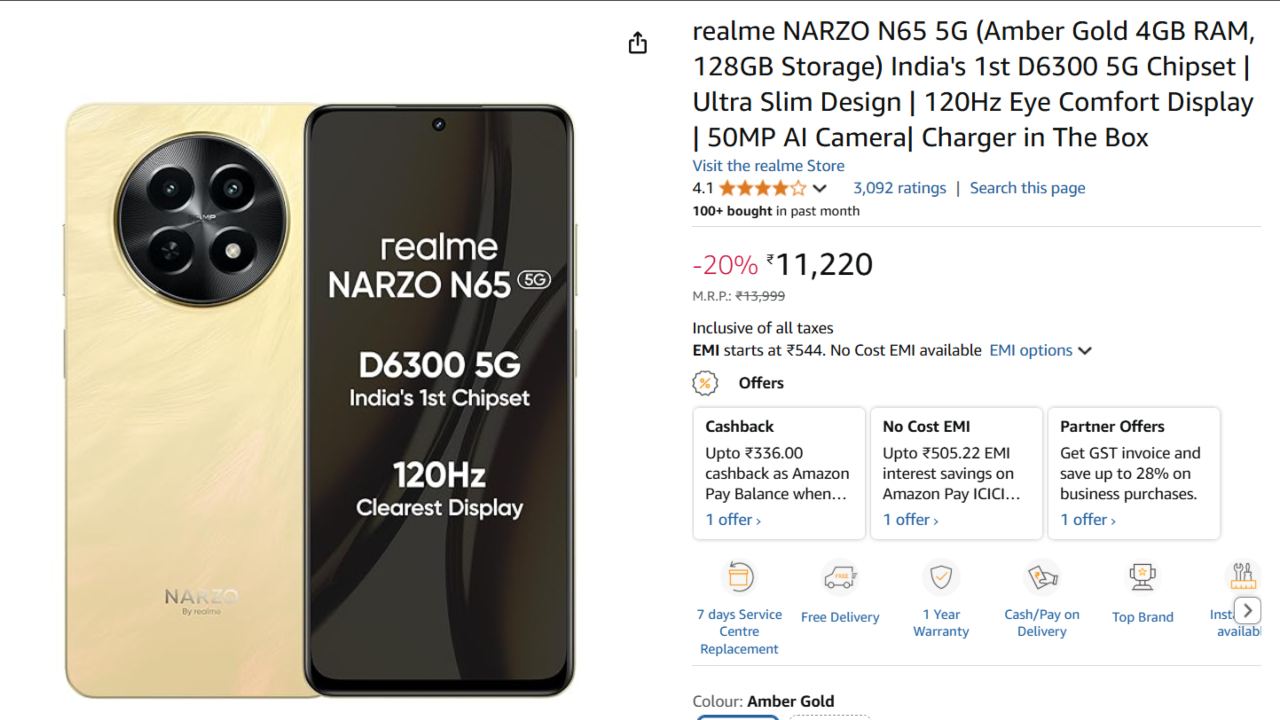
Task: Select the Amber Gold colour swatch
Action: pos(738,716)
